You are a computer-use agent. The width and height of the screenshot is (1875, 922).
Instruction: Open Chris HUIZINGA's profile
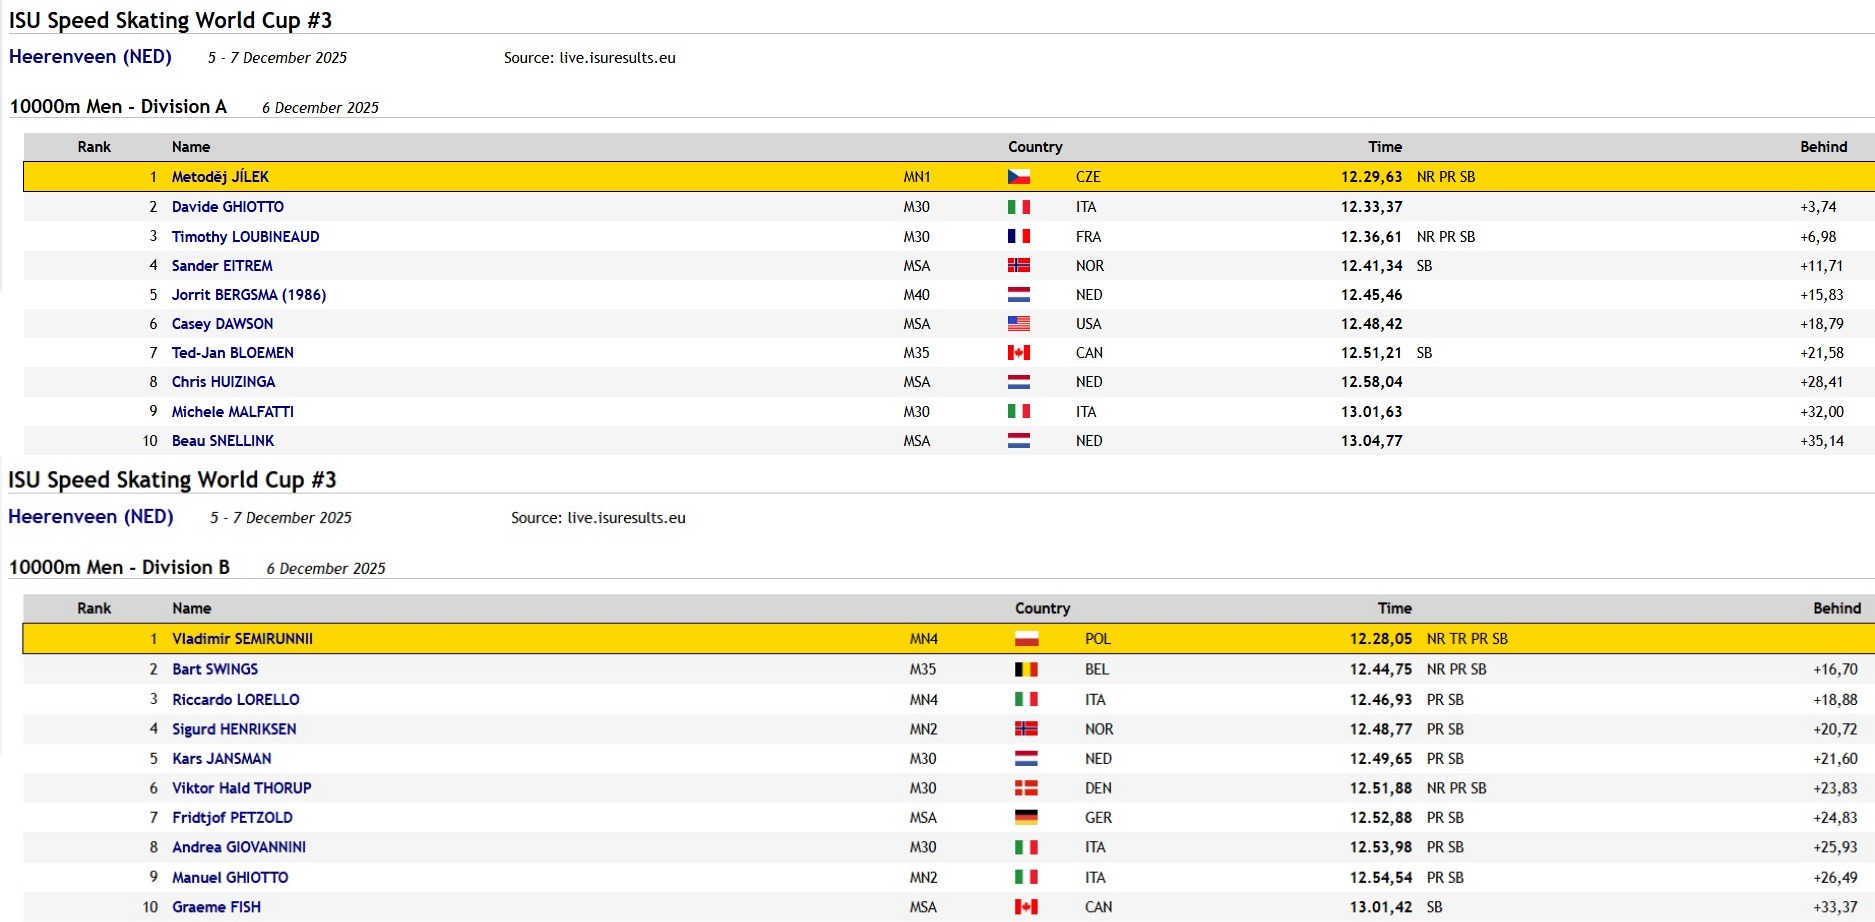(223, 382)
